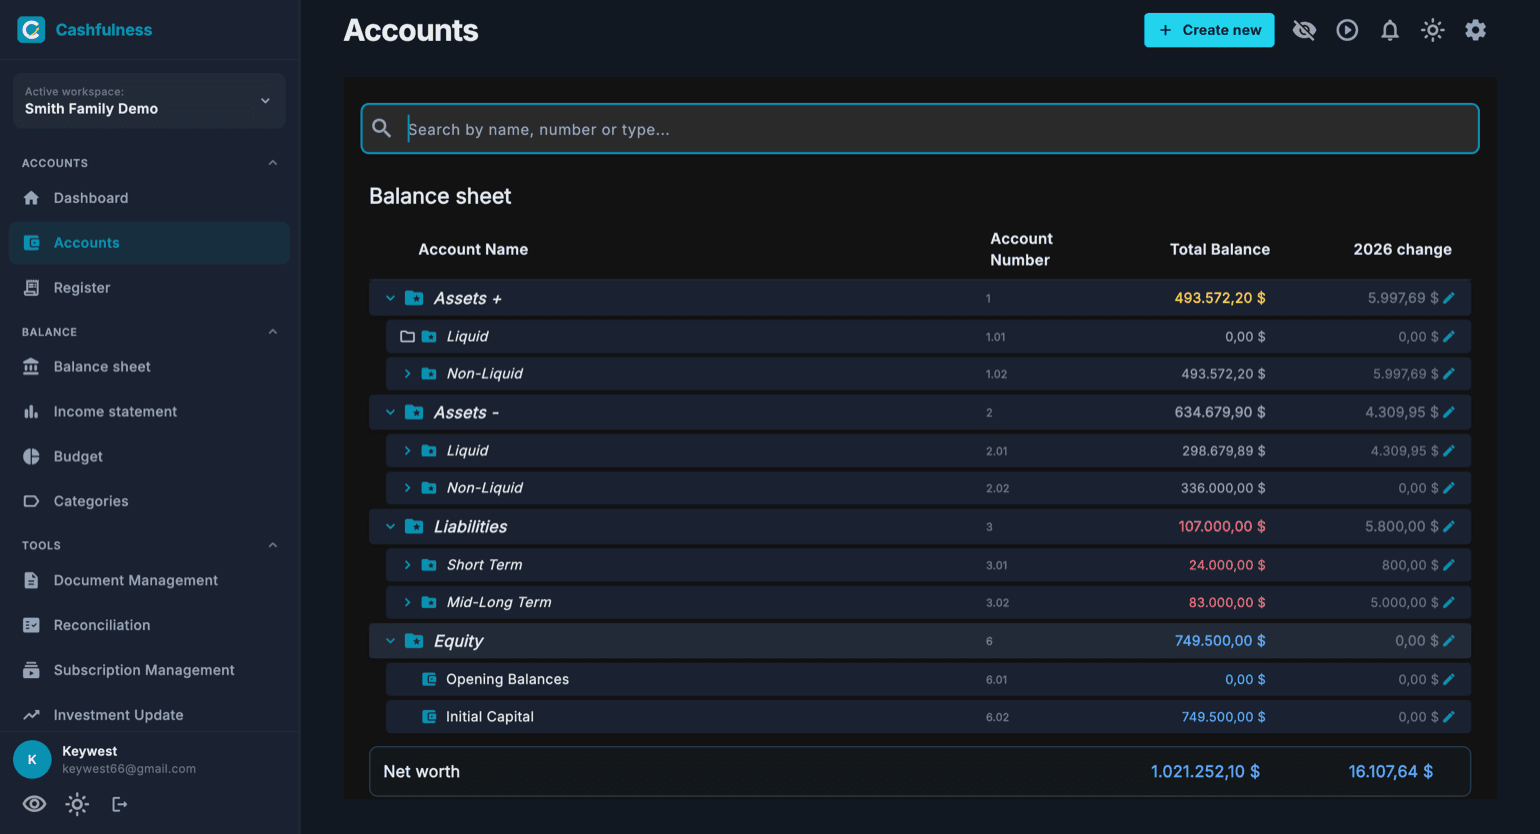The image size is (1540, 834).
Task: Open Document Management tool
Action: pyautogui.click(x=149, y=580)
